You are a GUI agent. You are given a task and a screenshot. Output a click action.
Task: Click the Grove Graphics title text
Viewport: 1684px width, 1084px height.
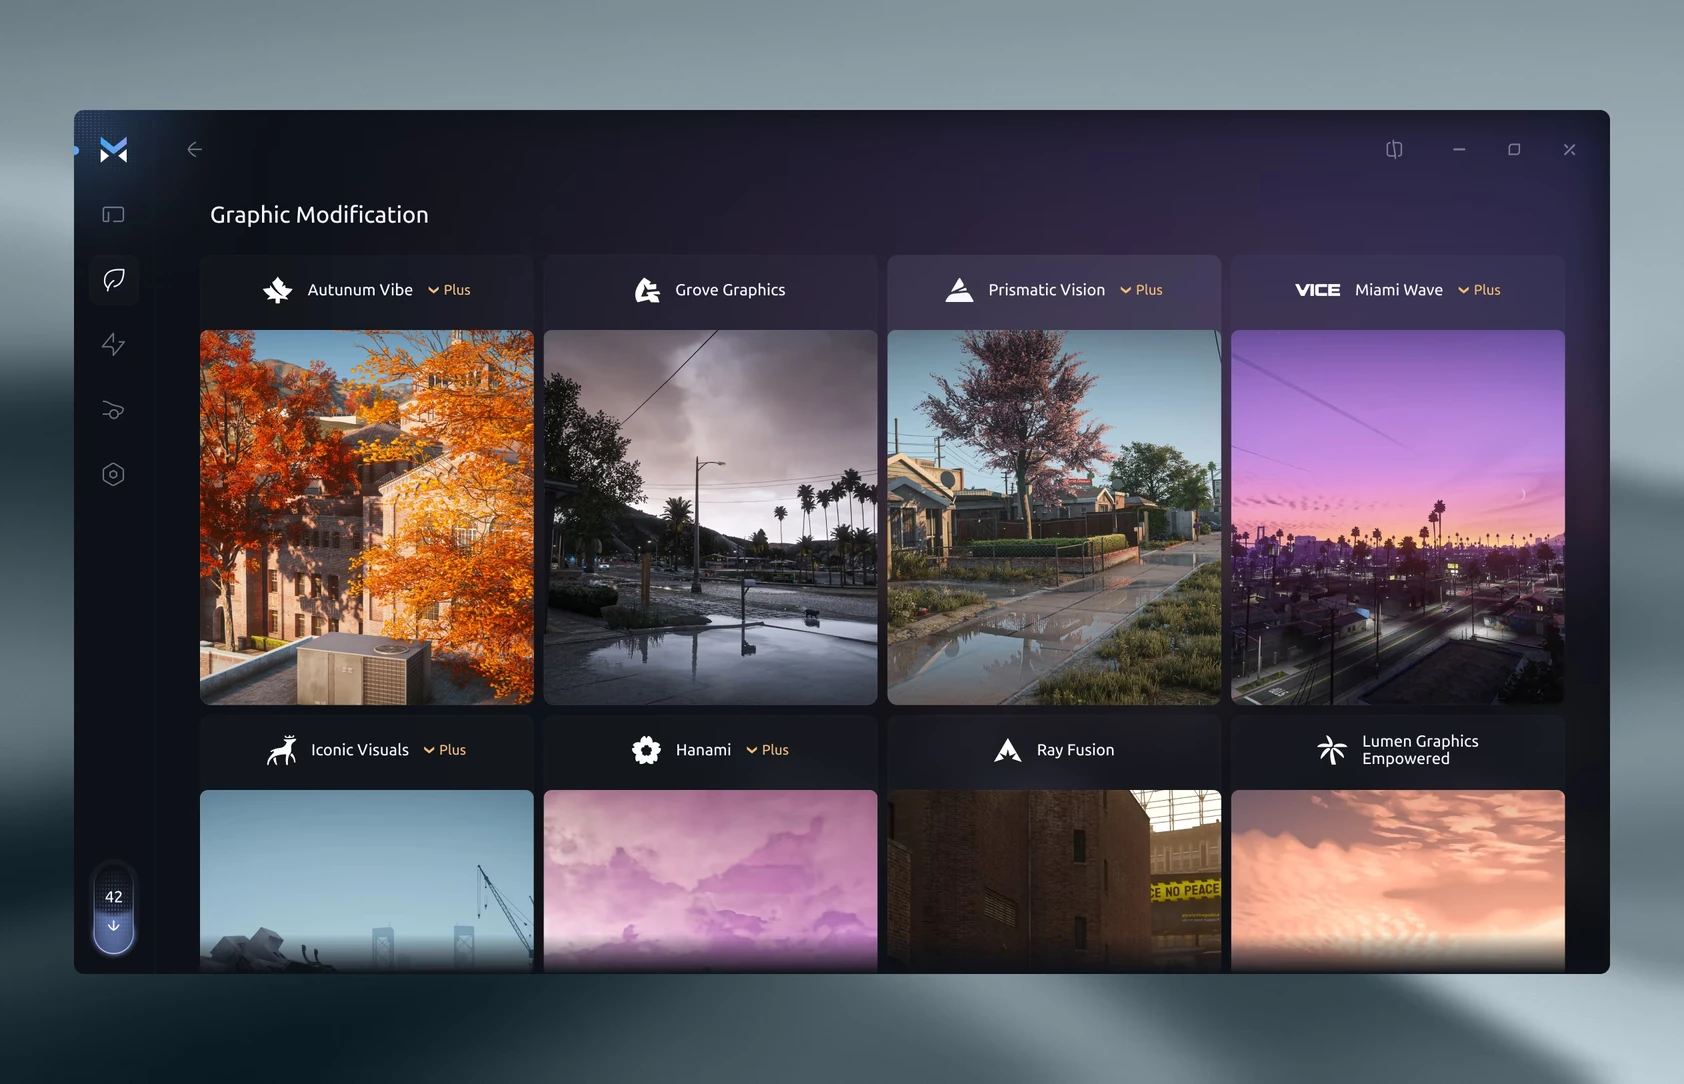click(730, 290)
